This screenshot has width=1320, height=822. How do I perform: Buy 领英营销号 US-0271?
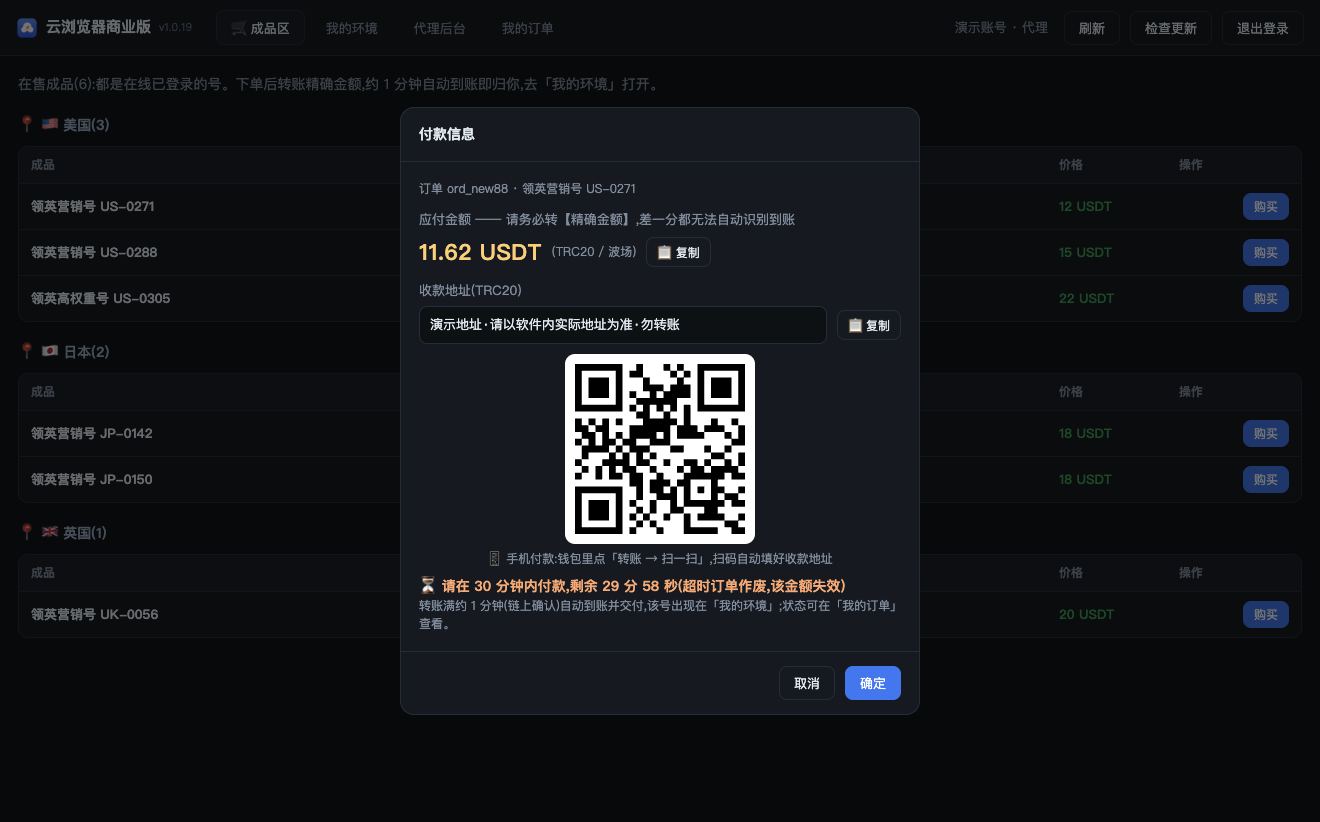1266,207
